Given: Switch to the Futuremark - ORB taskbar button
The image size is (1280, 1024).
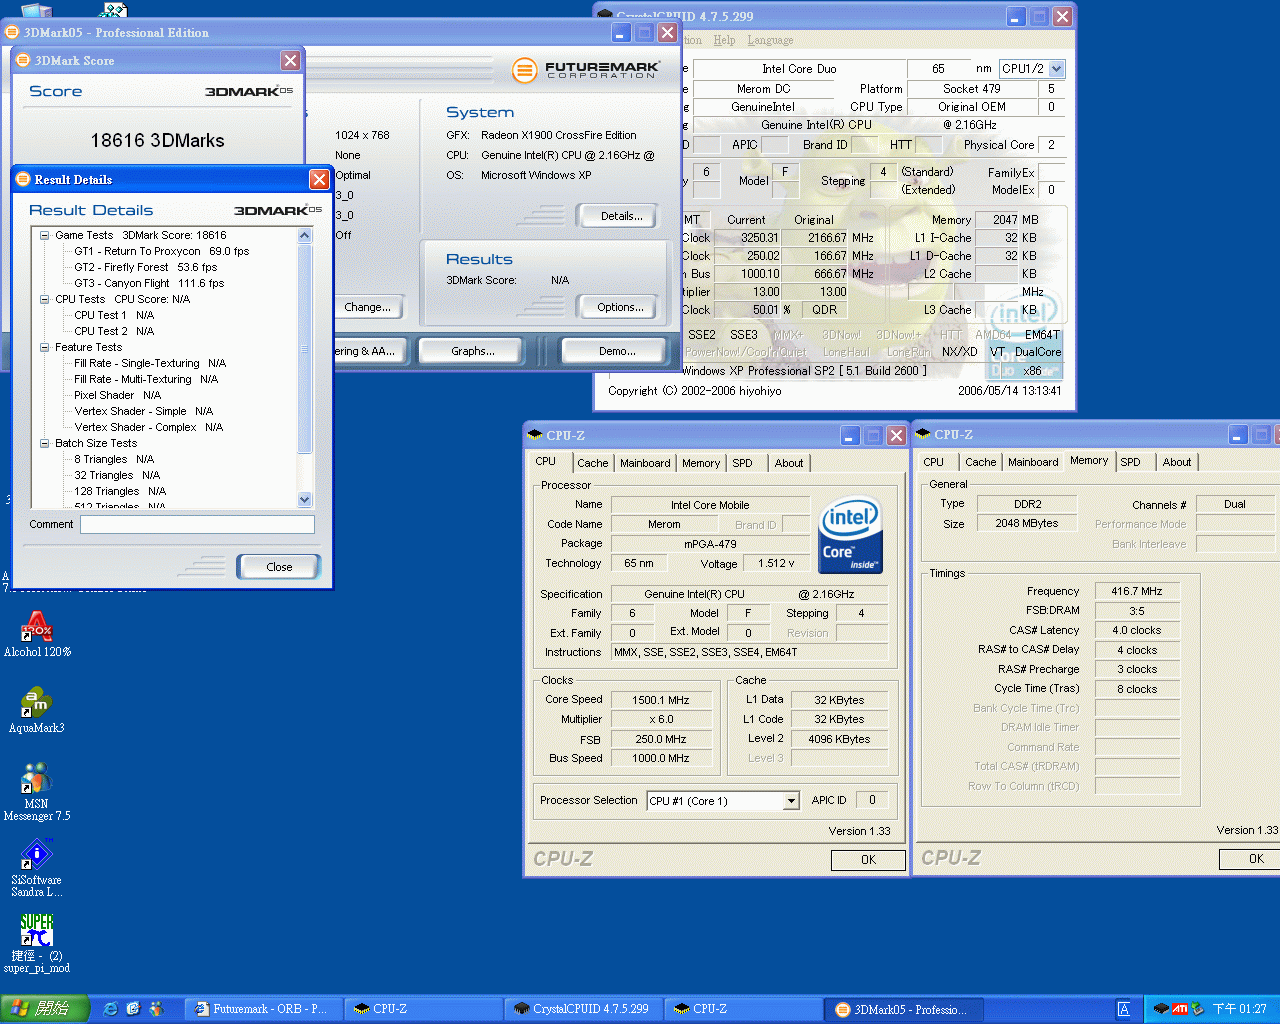Looking at the screenshot, I should 261,1009.
